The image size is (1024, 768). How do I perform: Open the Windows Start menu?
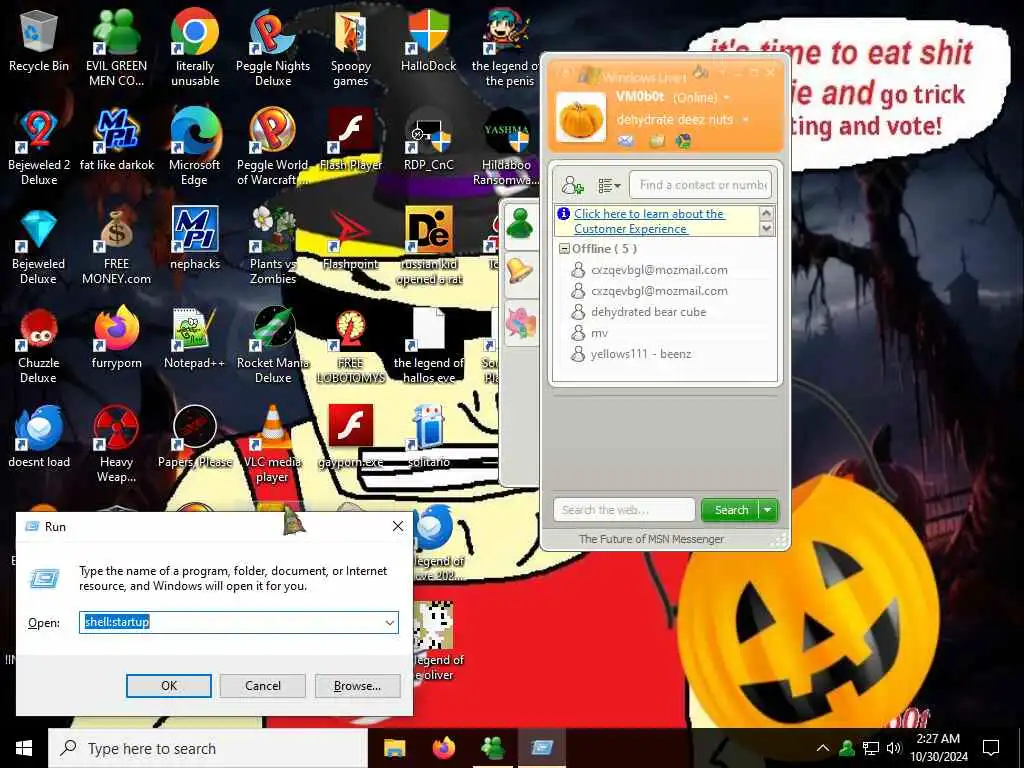pyautogui.click(x=24, y=748)
